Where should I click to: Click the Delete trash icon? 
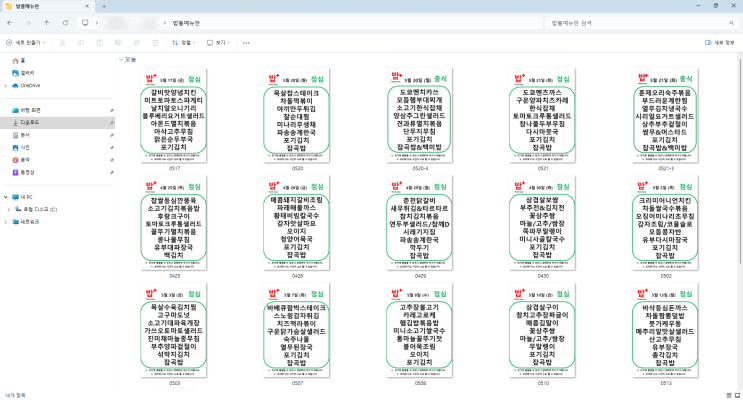point(155,43)
